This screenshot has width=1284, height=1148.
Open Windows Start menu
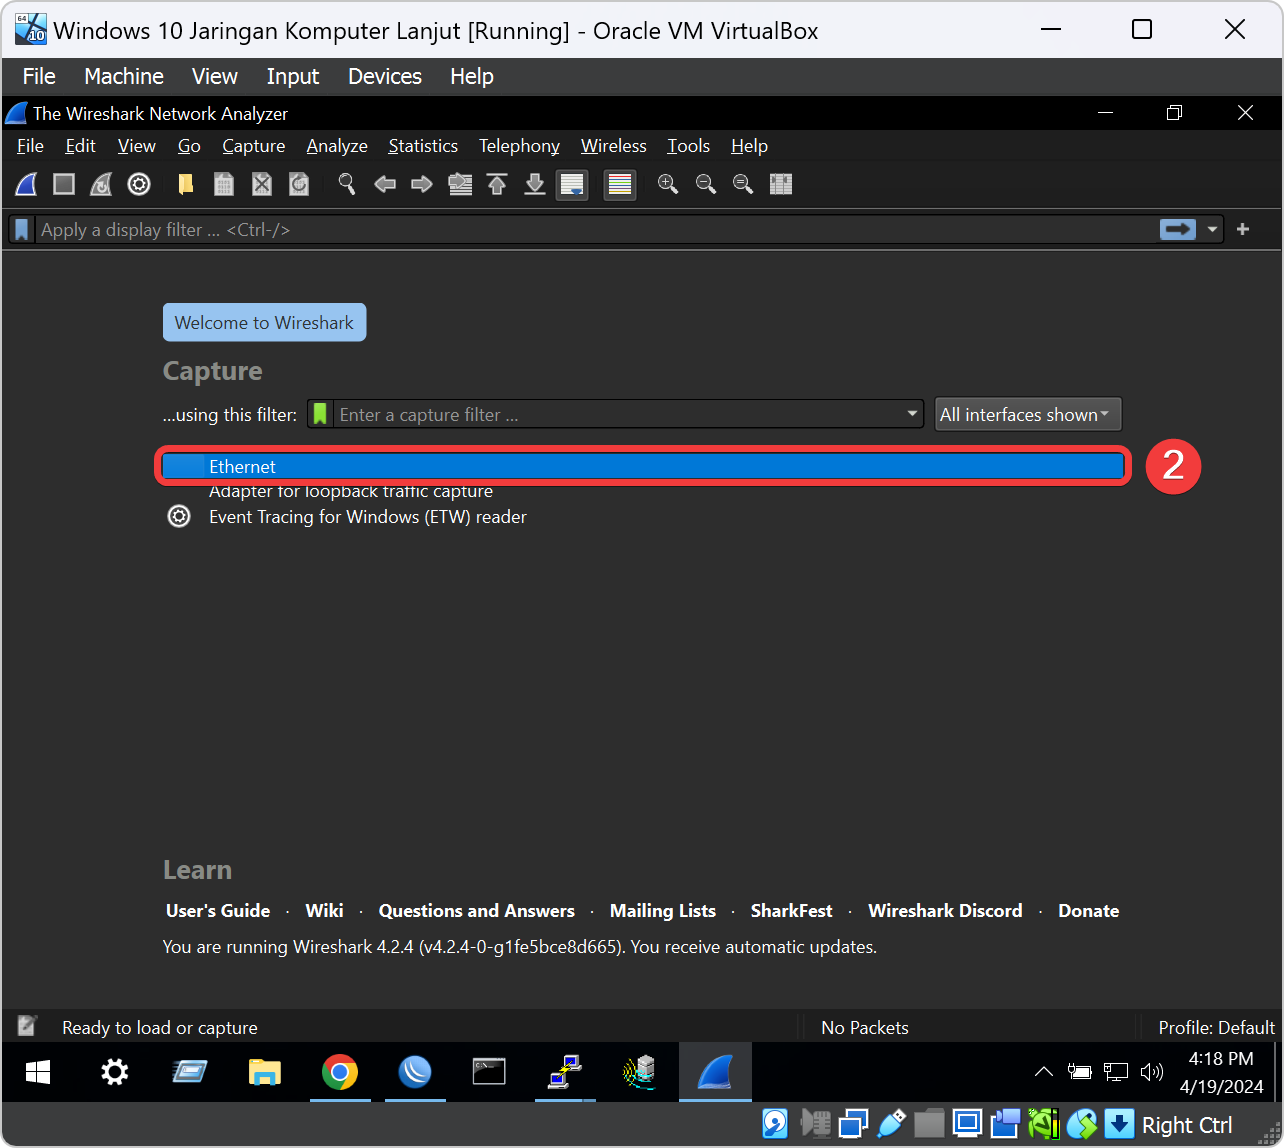38,1073
